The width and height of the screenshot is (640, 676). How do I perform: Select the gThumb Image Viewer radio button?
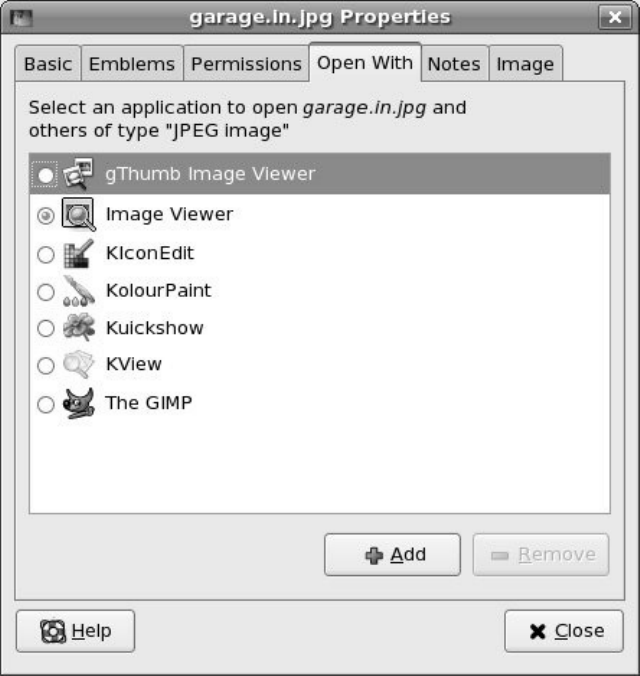tap(46, 176)
